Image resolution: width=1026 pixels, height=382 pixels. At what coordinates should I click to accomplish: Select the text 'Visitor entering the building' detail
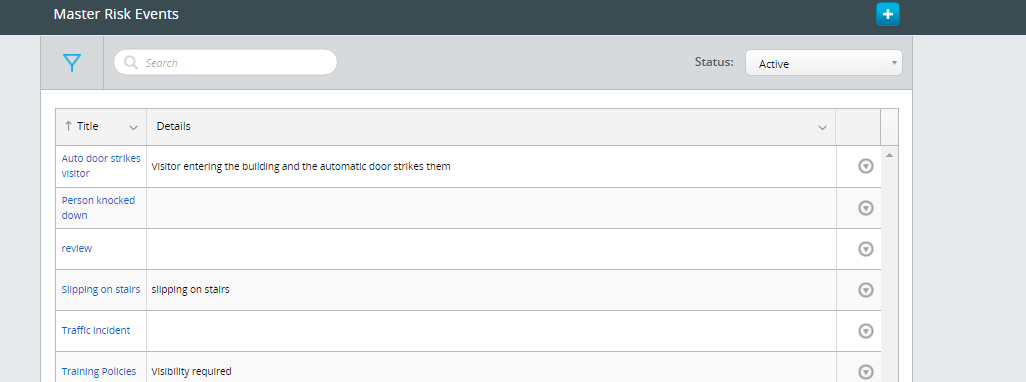click(301, 166)
